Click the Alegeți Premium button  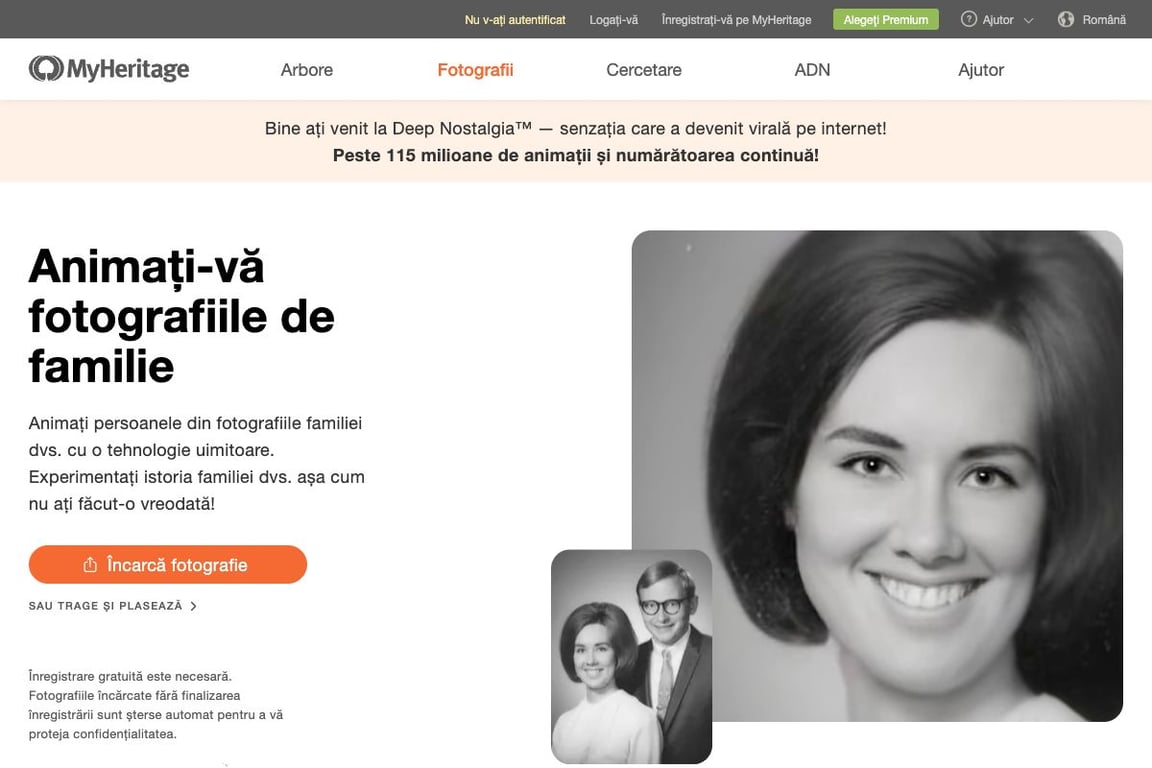pyautogui.click(x=885, y=20)
